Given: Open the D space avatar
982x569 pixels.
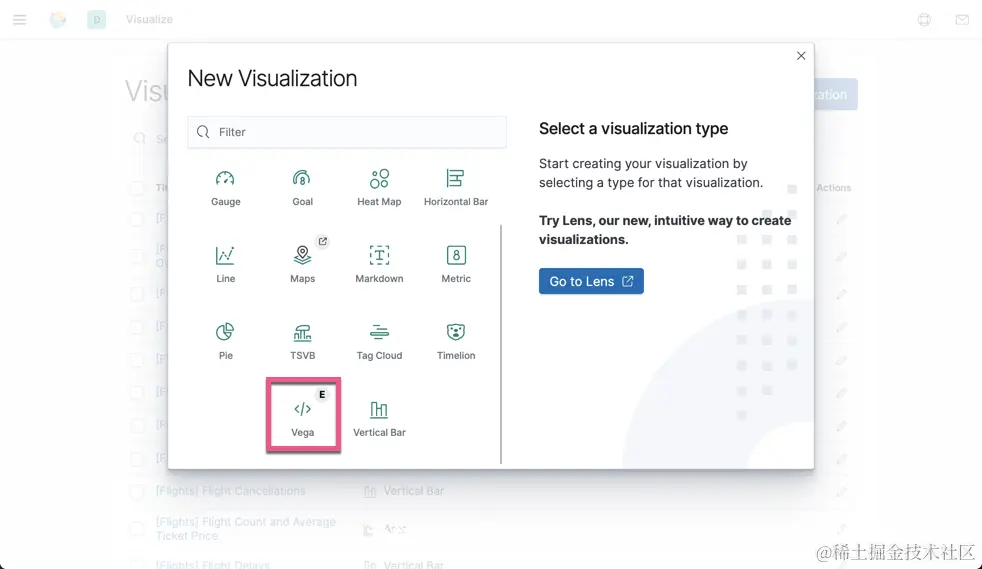Looking at the screenshot, I should (96, 19).
